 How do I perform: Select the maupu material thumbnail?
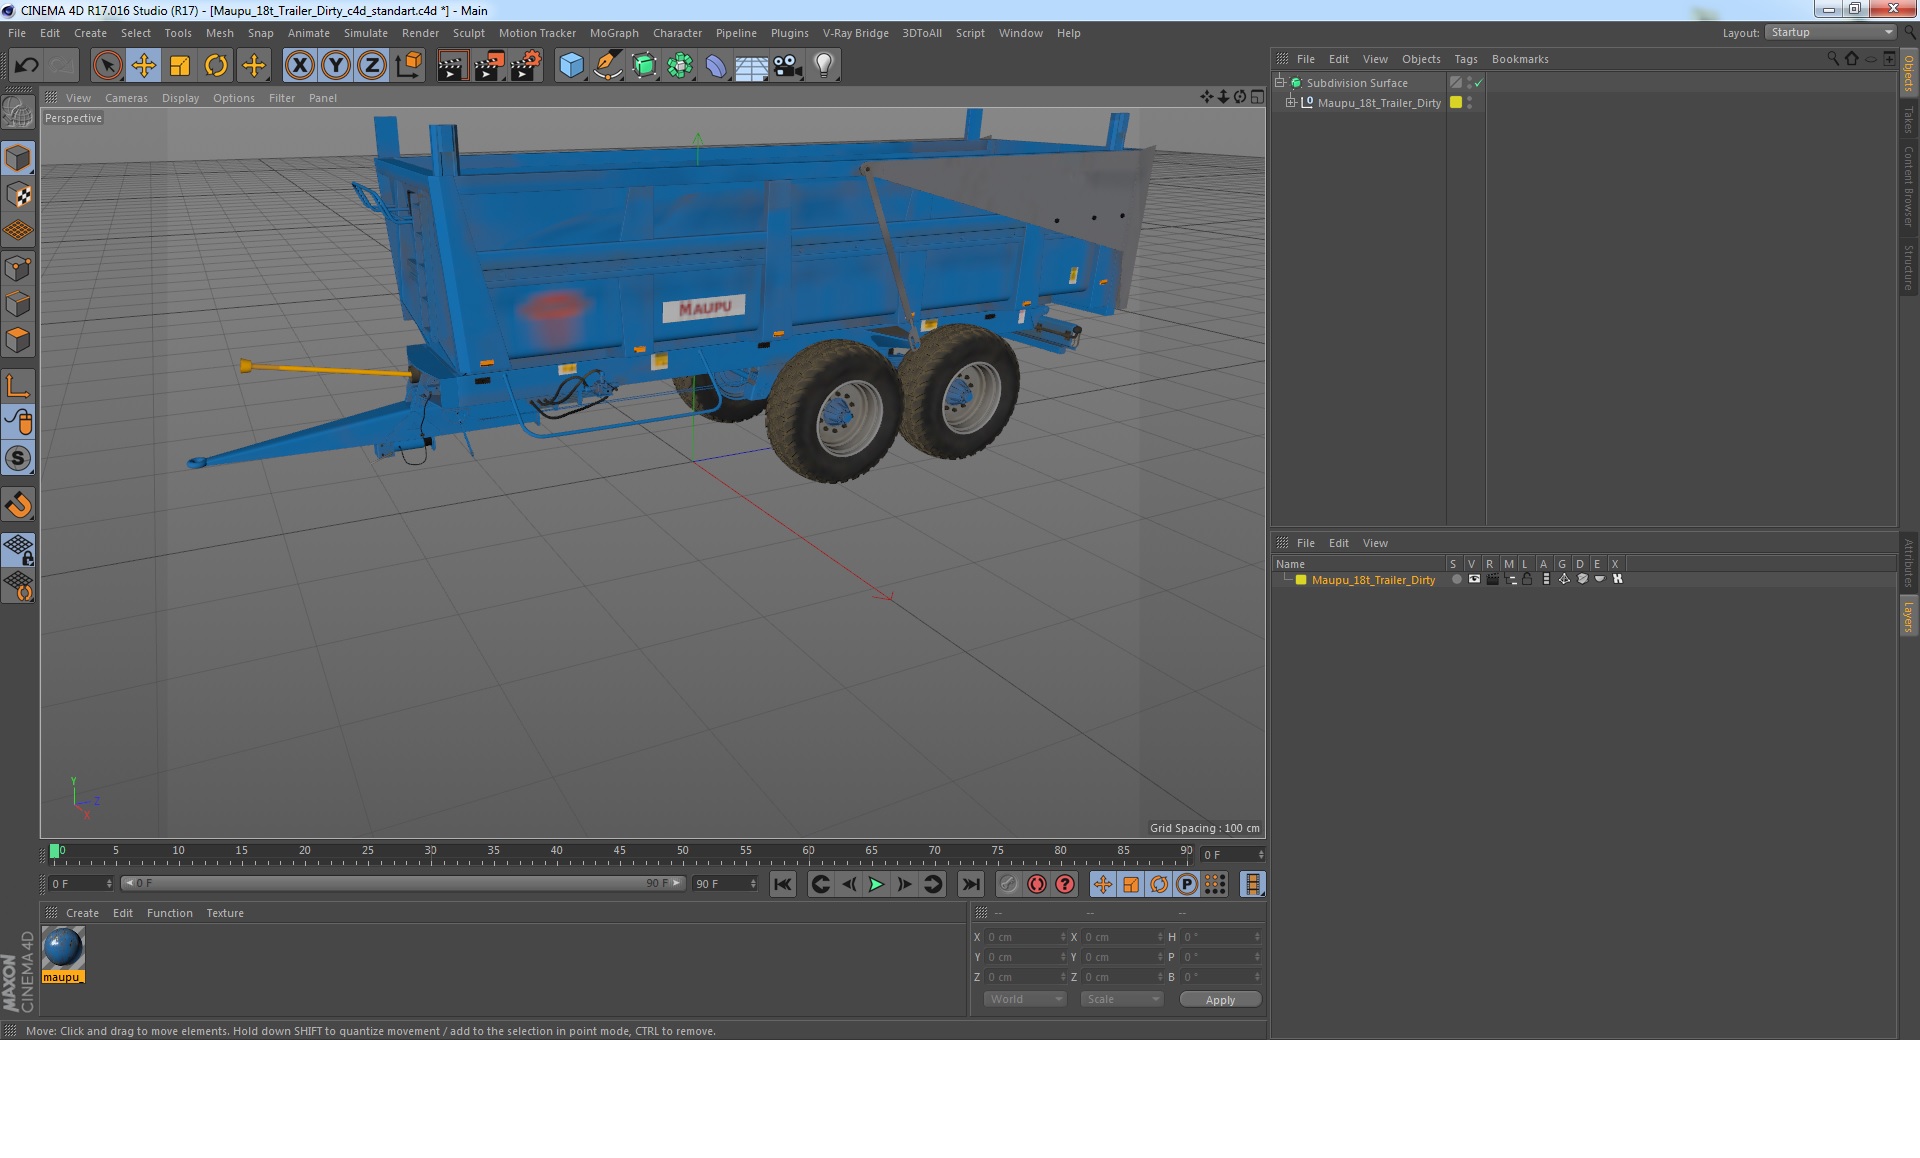(x=63, y=948)
